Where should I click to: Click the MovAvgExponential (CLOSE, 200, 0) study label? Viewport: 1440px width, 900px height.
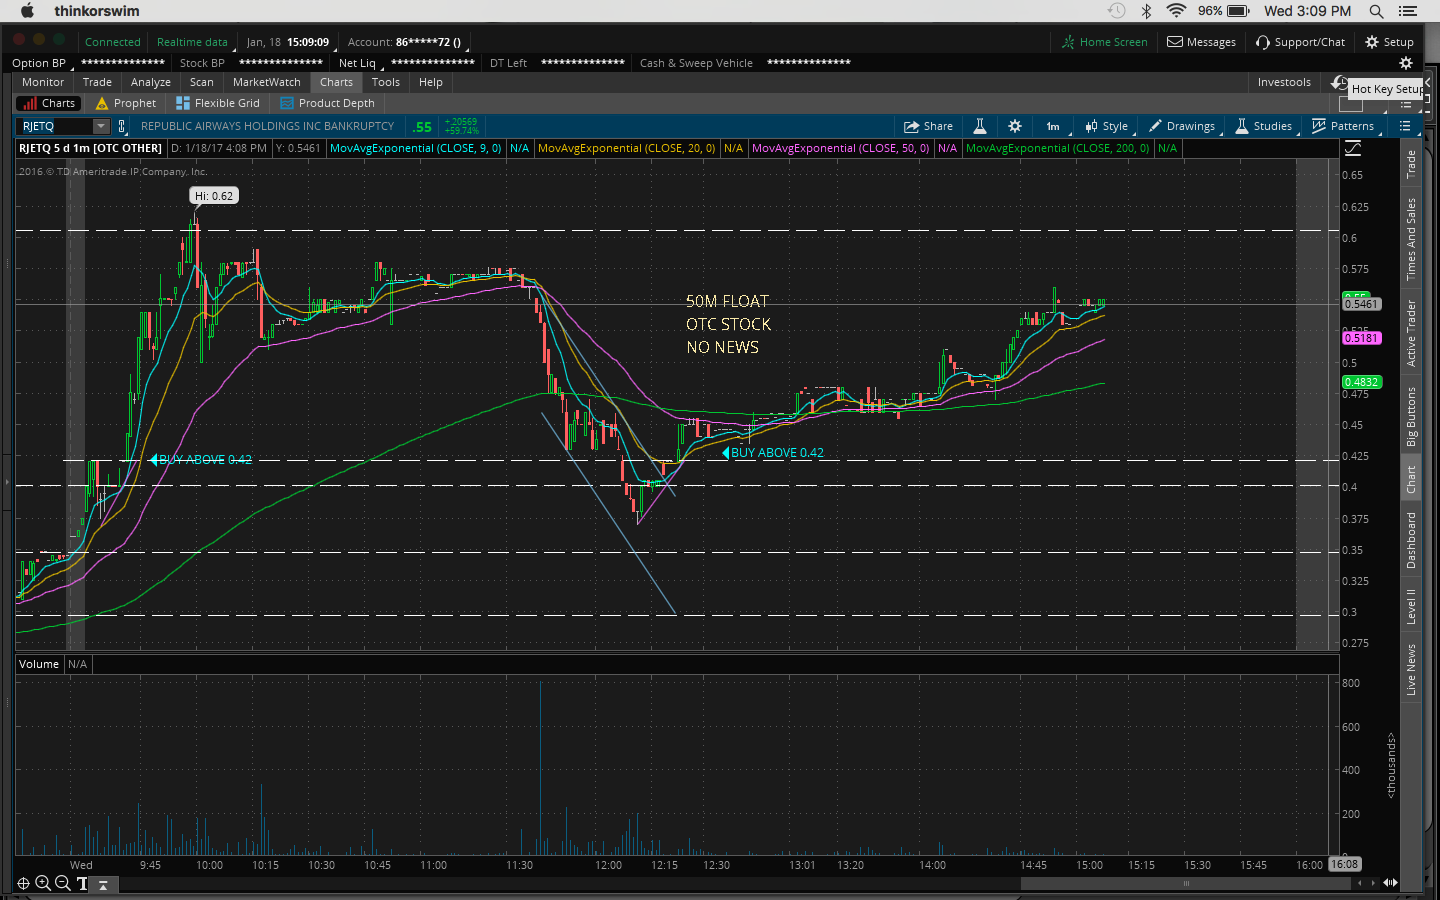(1058, 148)
